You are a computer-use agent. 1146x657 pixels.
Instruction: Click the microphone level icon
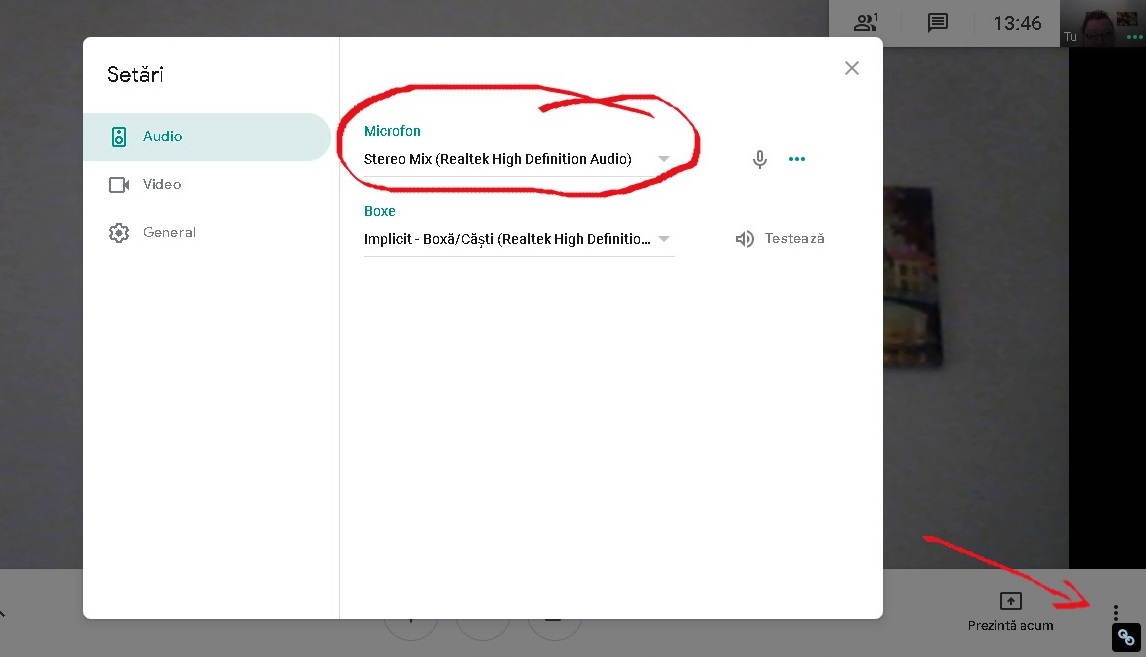[759, 159]
